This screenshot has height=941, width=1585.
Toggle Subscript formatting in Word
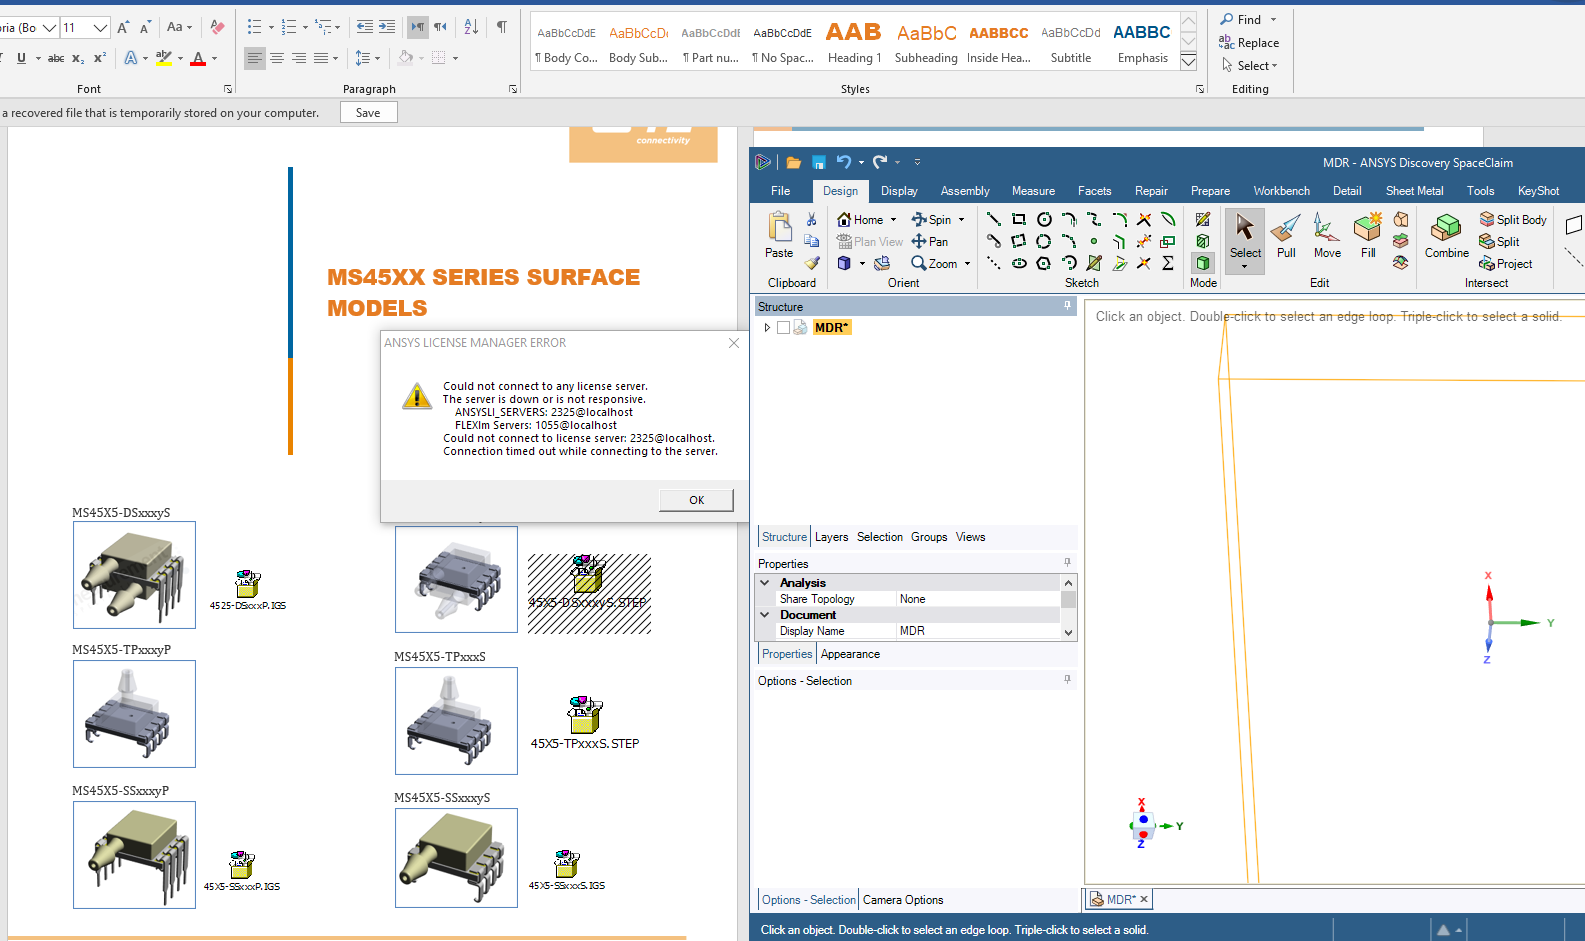pyautogui.click(x=78, y=58)
